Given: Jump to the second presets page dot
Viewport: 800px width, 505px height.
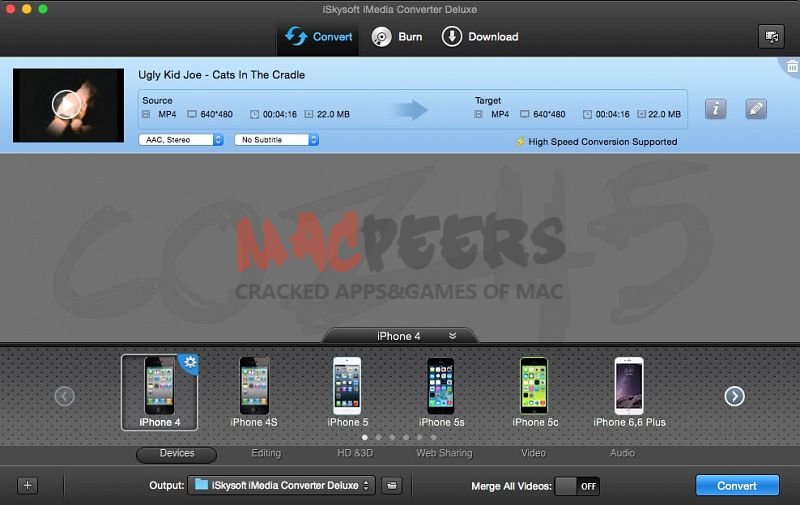Looking at the screenshot, I should (378, 437).
